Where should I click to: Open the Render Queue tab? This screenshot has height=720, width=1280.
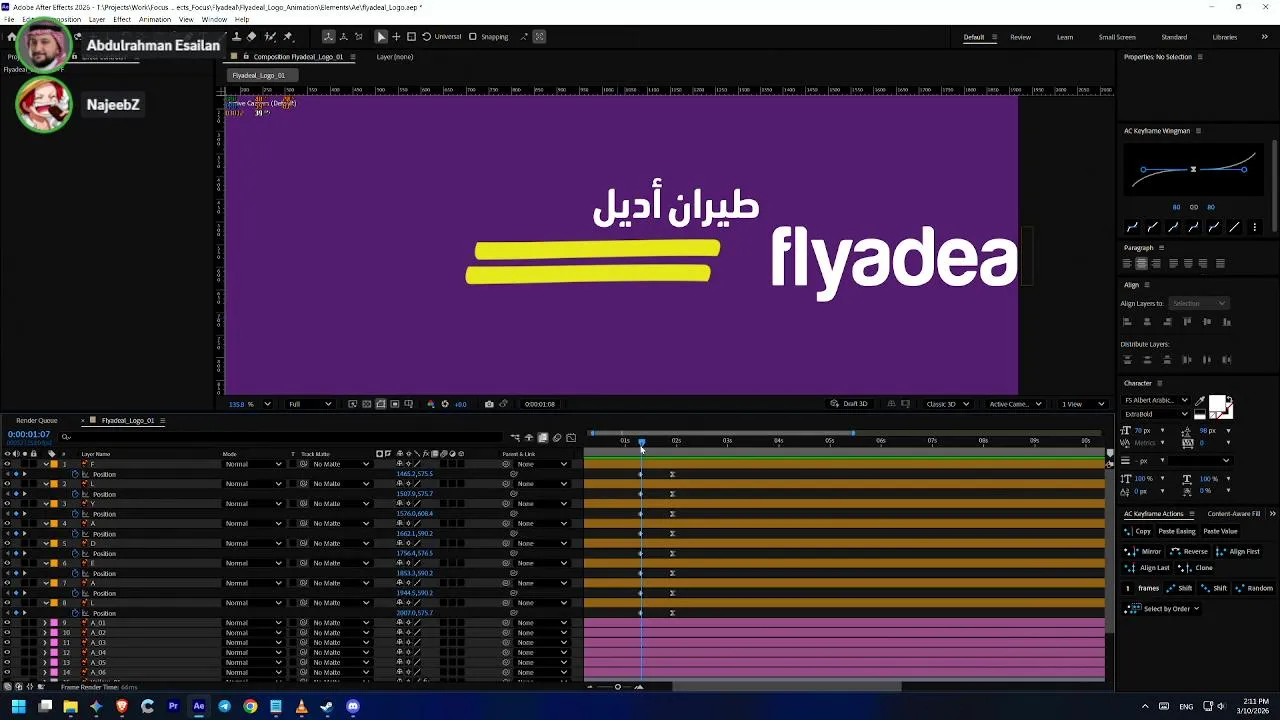coord(37,421)
